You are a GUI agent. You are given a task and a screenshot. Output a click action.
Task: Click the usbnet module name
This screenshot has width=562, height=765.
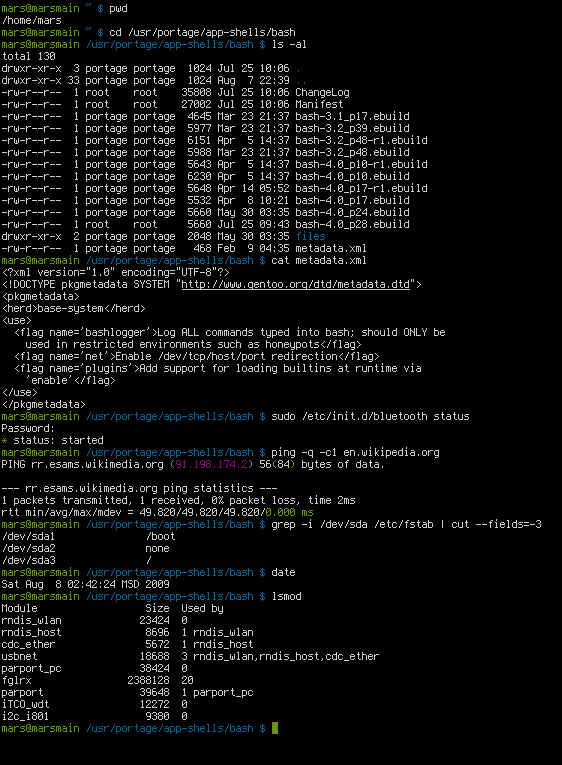pos(19,656)
